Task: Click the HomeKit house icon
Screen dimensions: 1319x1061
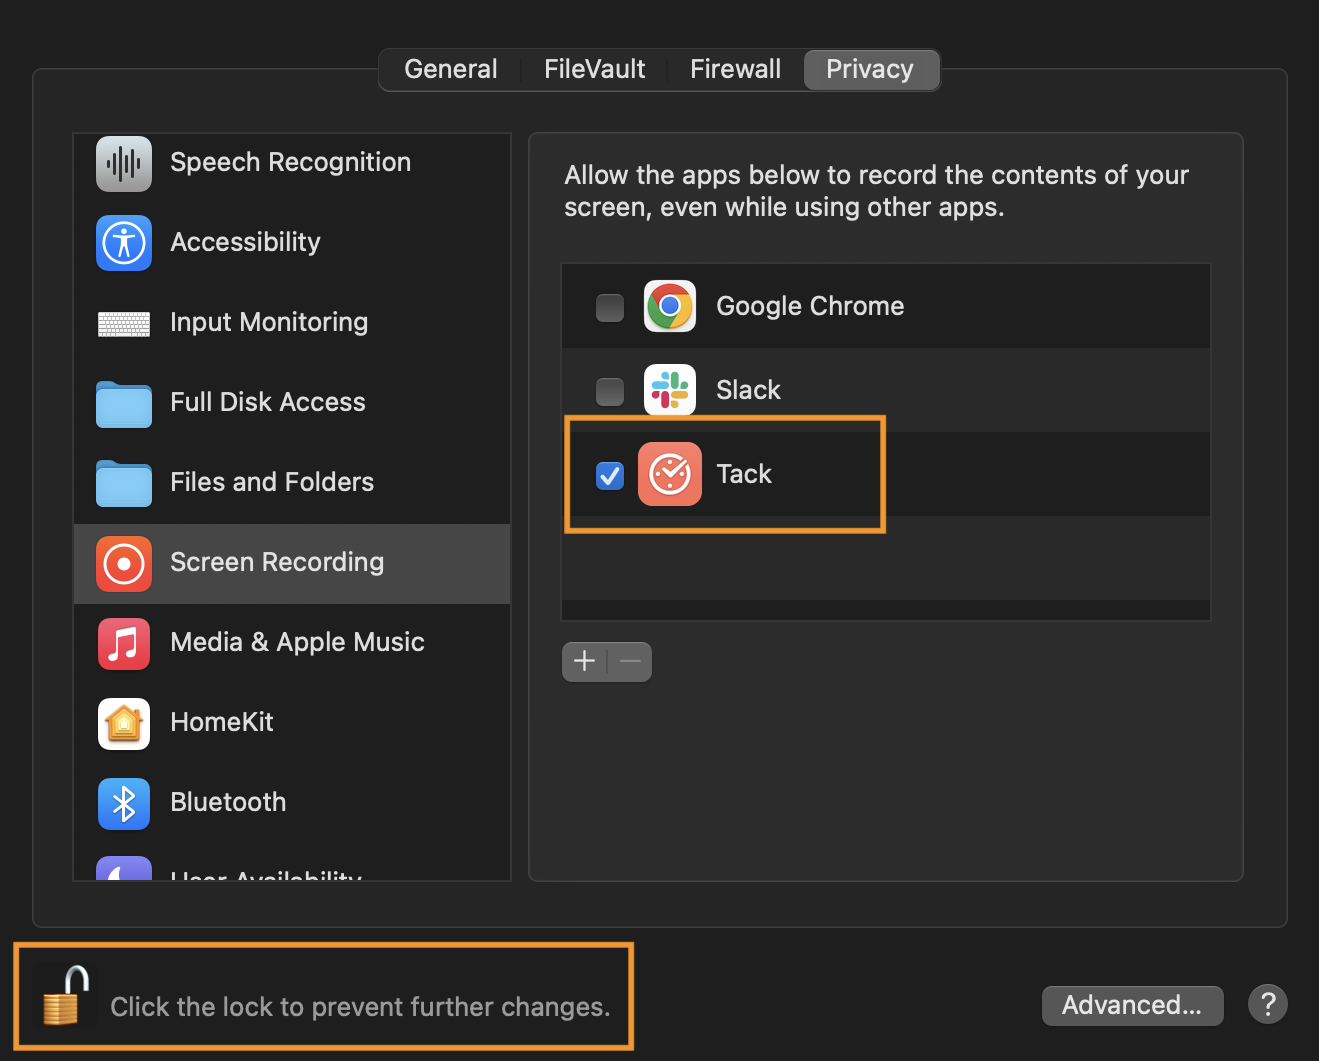Action: [124, 724]
